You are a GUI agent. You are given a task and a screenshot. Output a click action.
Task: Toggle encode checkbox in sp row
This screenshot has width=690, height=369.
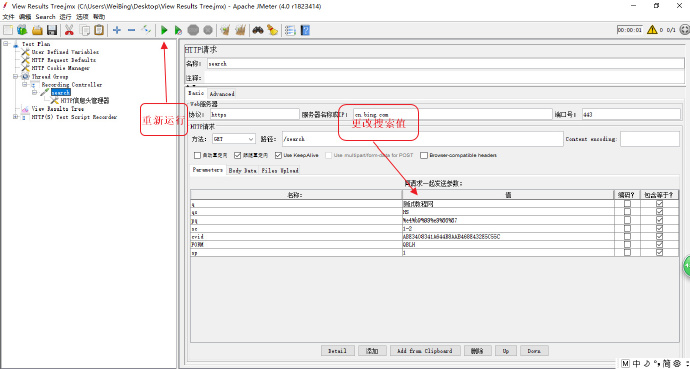(627, 253)
